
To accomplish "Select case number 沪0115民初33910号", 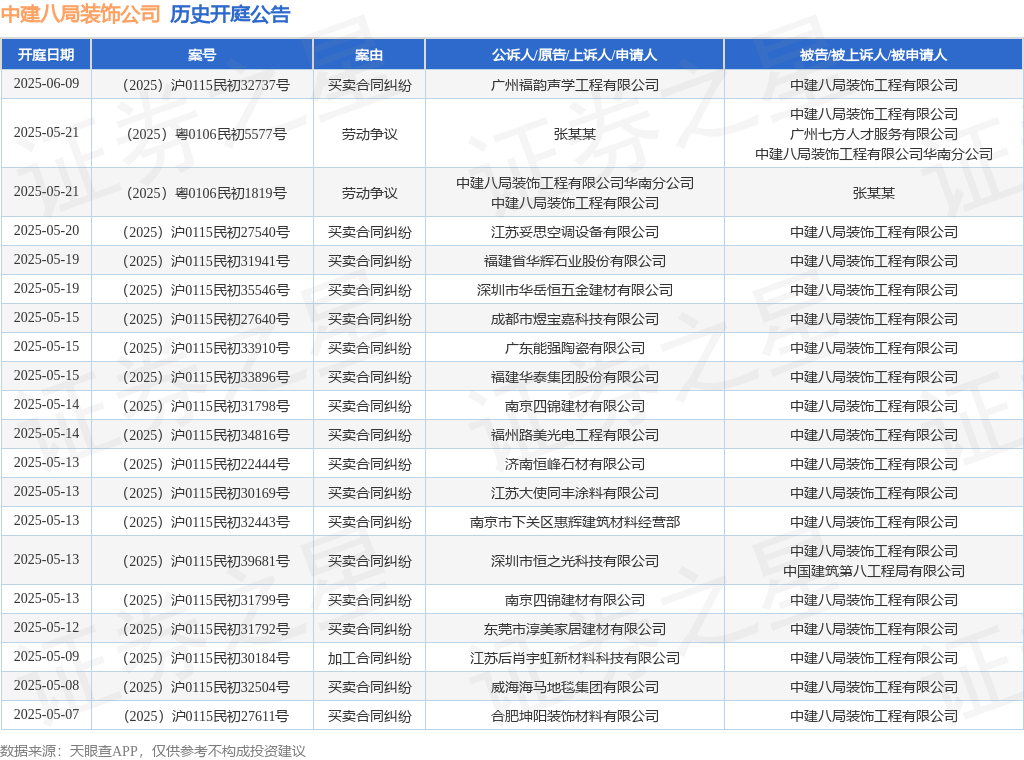I will [x=206, y=348].
